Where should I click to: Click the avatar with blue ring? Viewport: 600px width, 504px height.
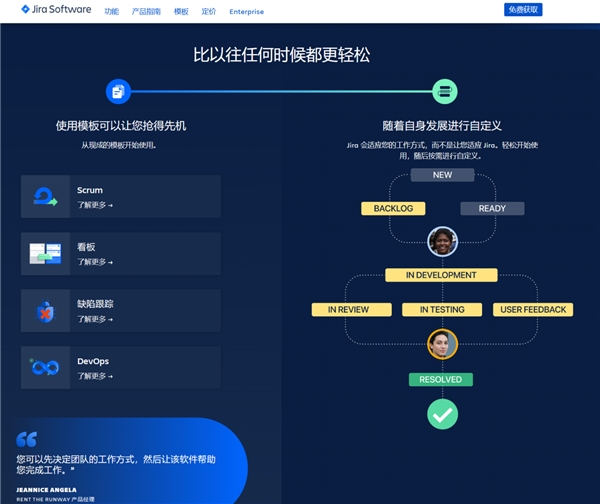click(x=442, y=241)
